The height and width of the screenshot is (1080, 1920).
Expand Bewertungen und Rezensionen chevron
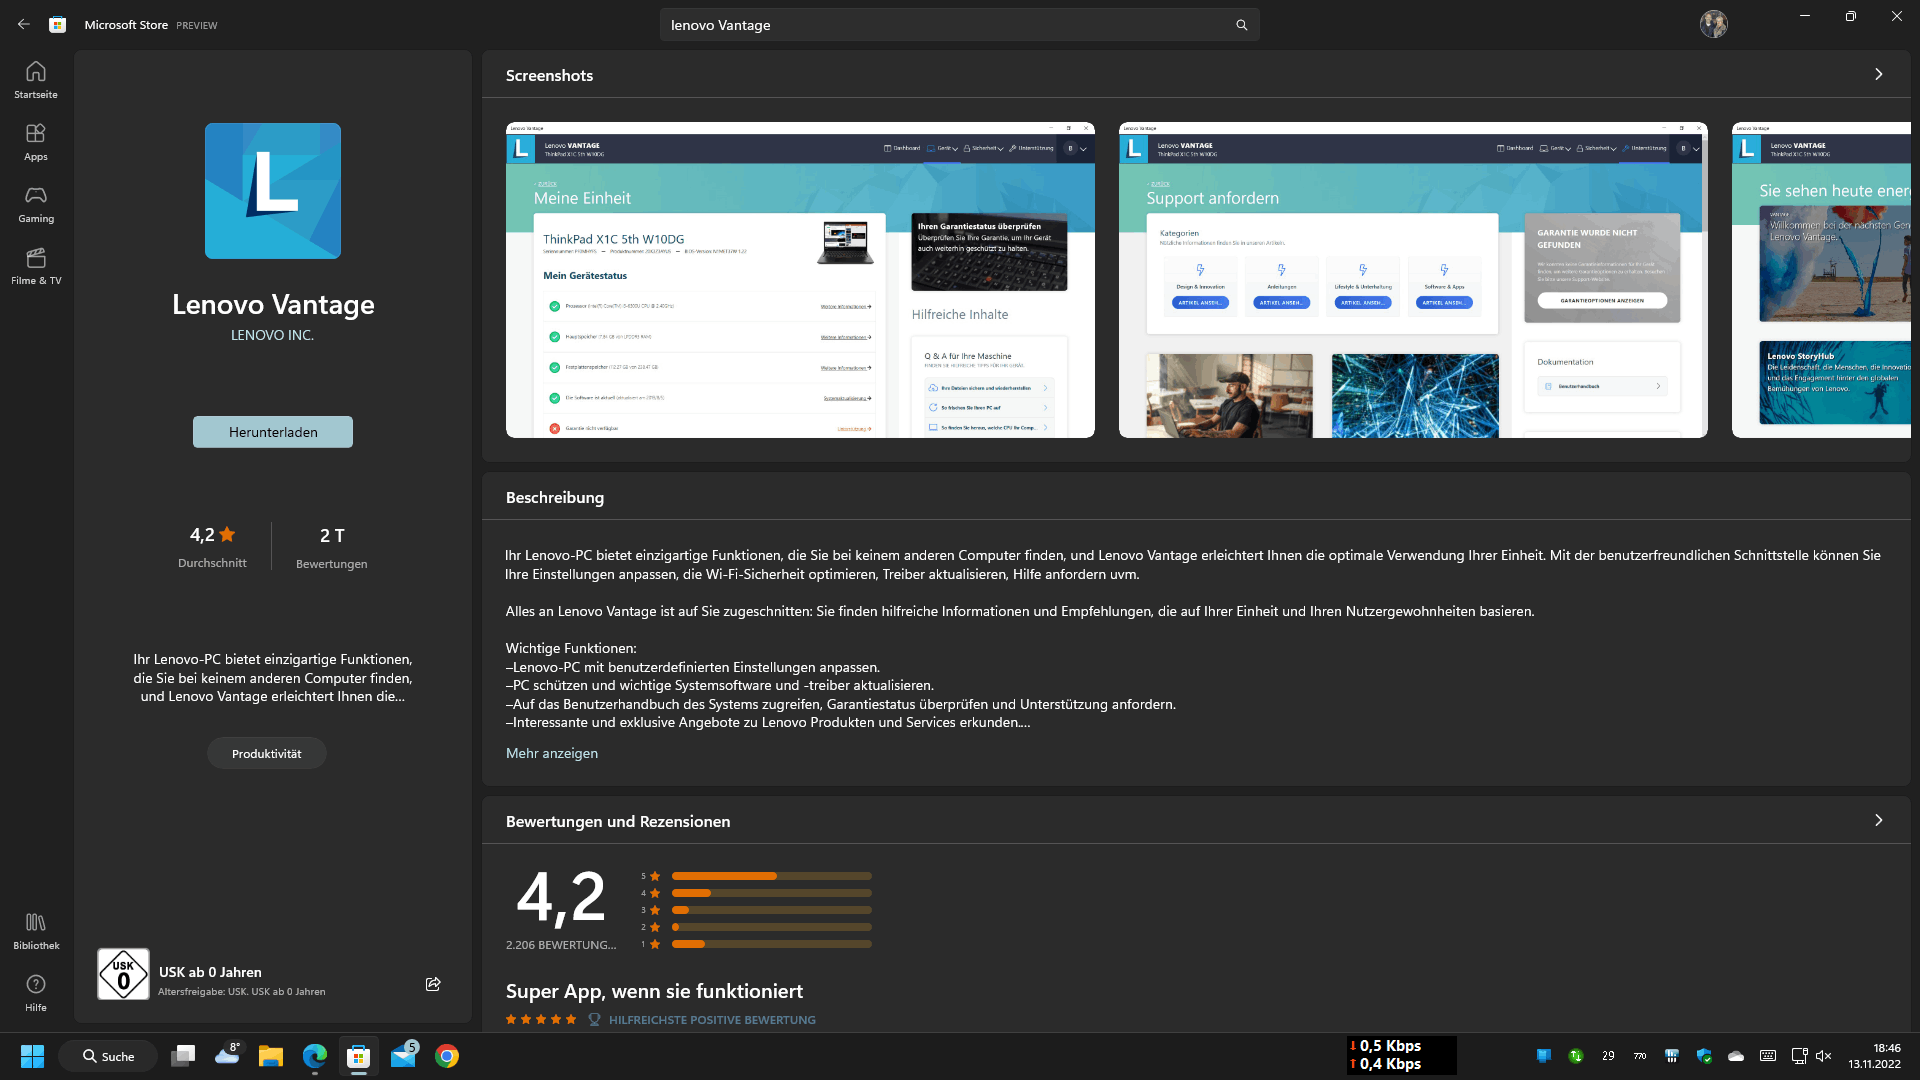pos(1879,820)
